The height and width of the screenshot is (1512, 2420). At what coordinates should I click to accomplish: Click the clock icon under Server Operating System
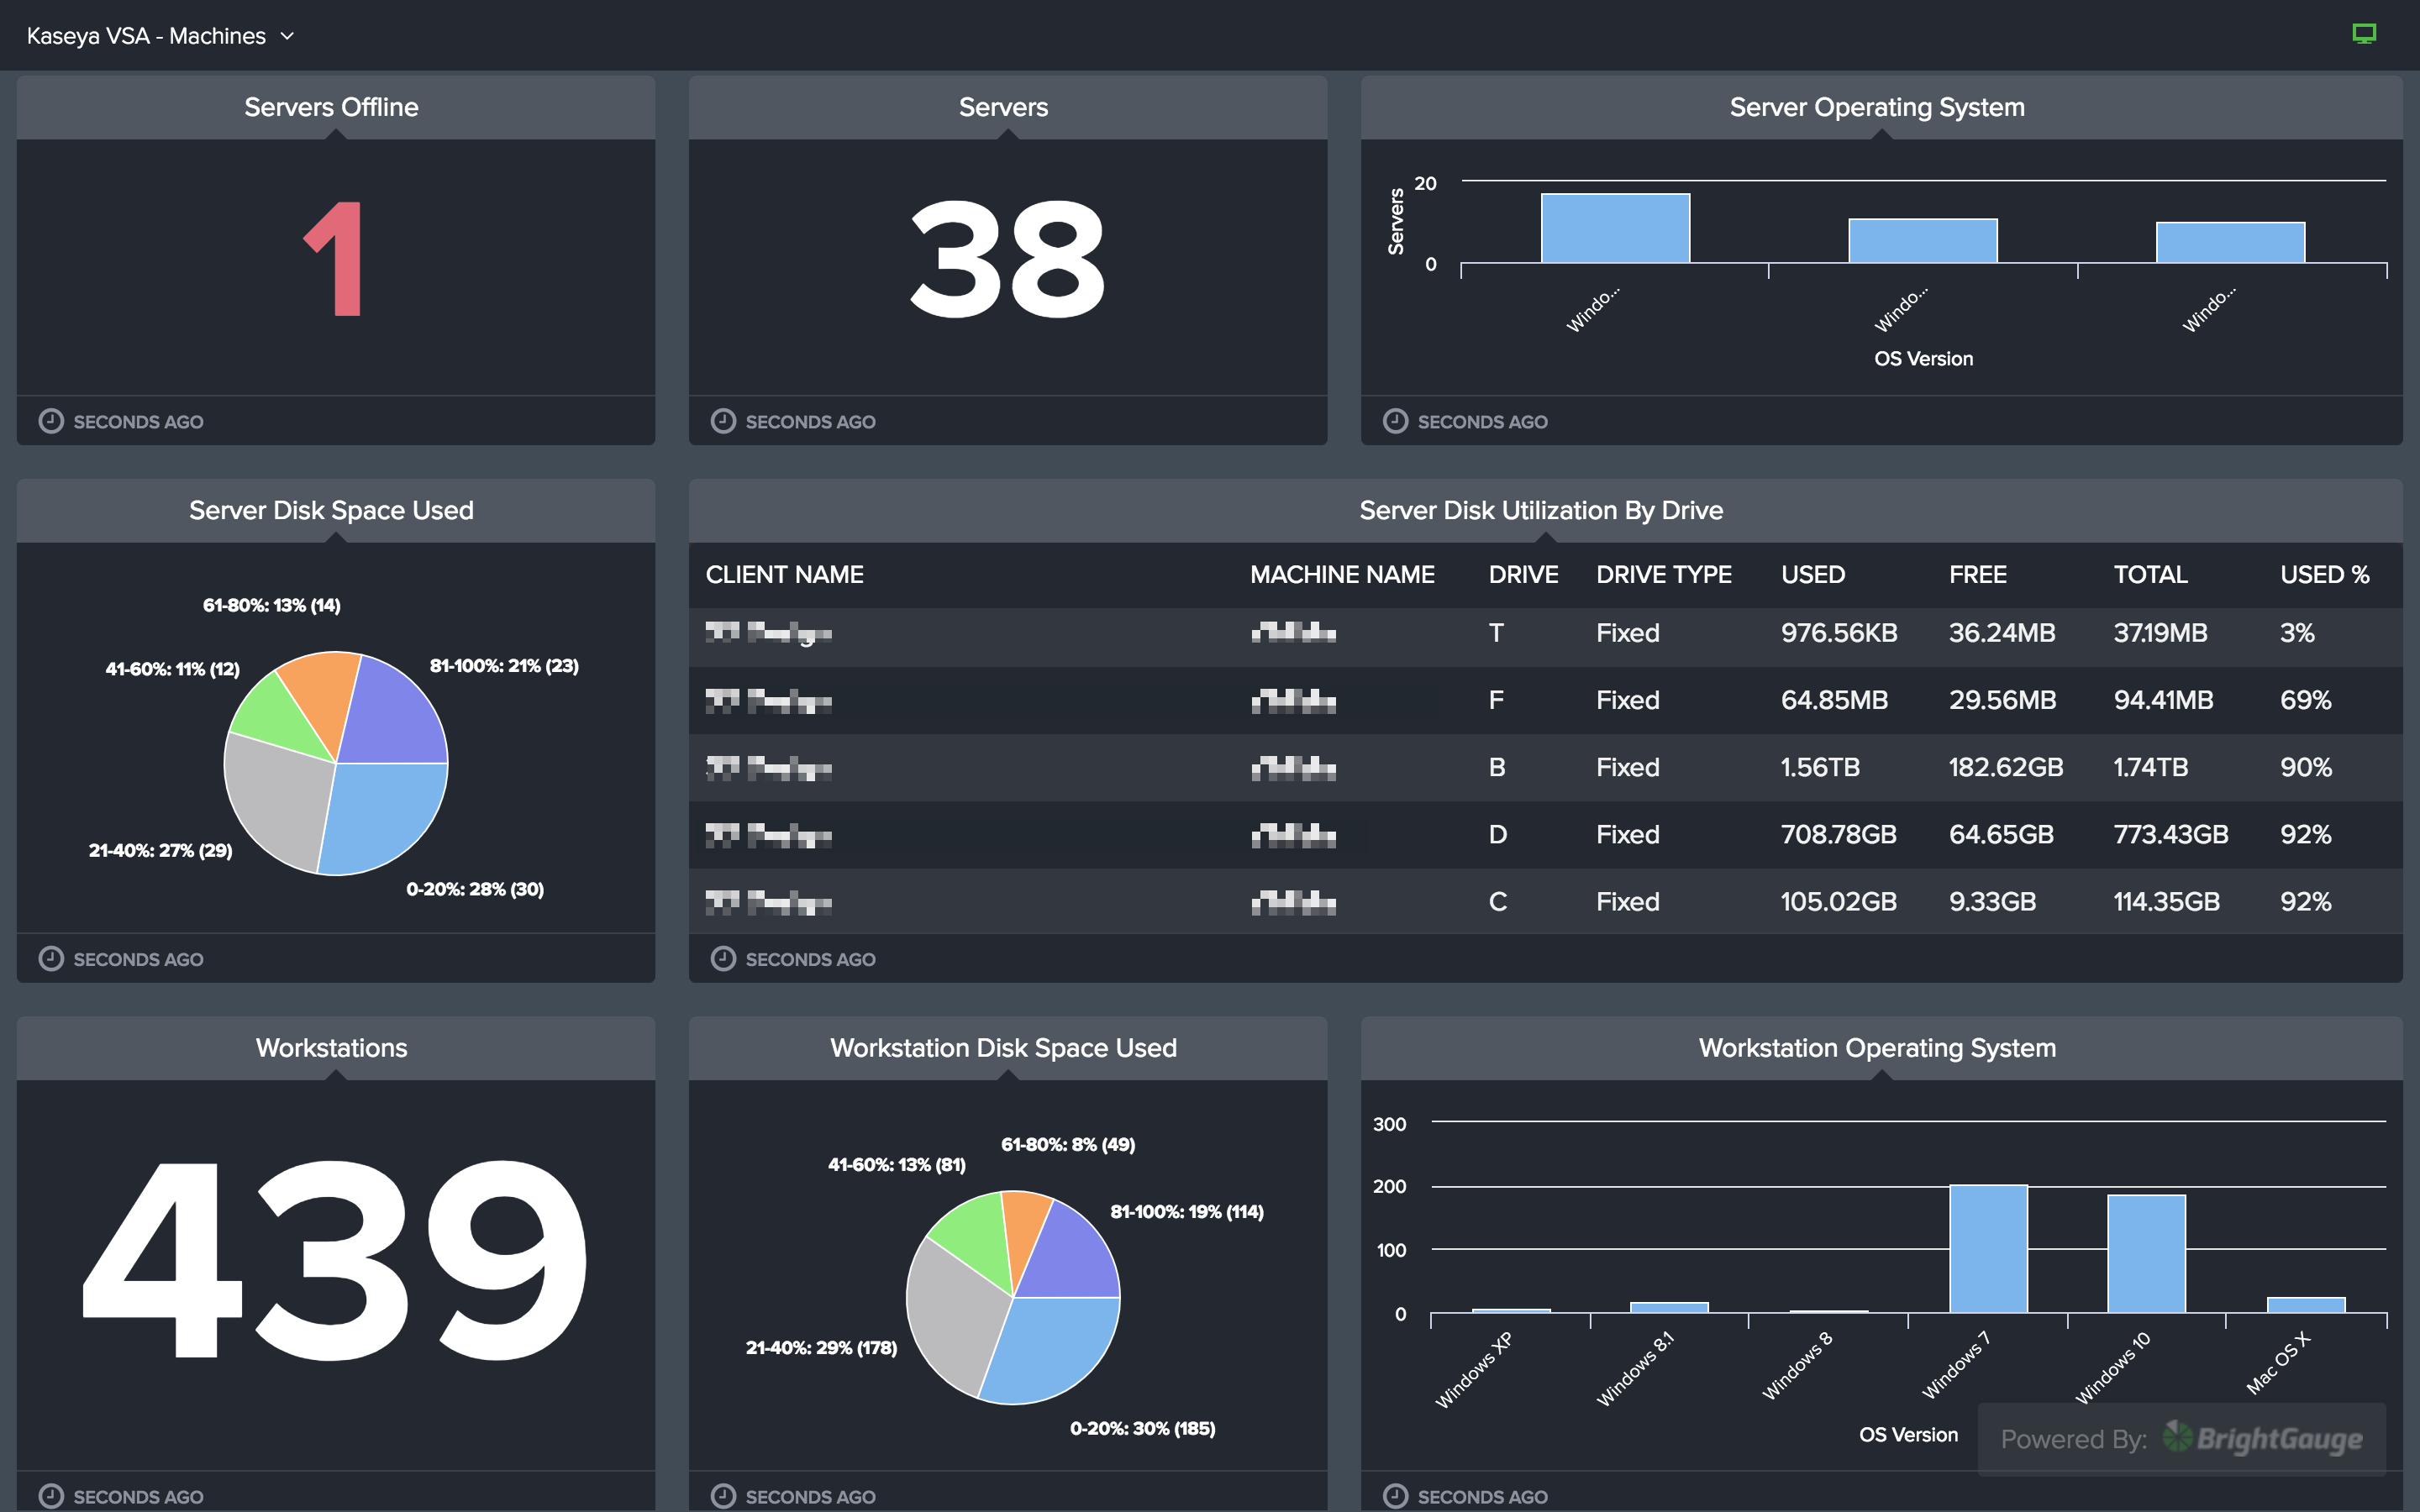pos(1395,421)
